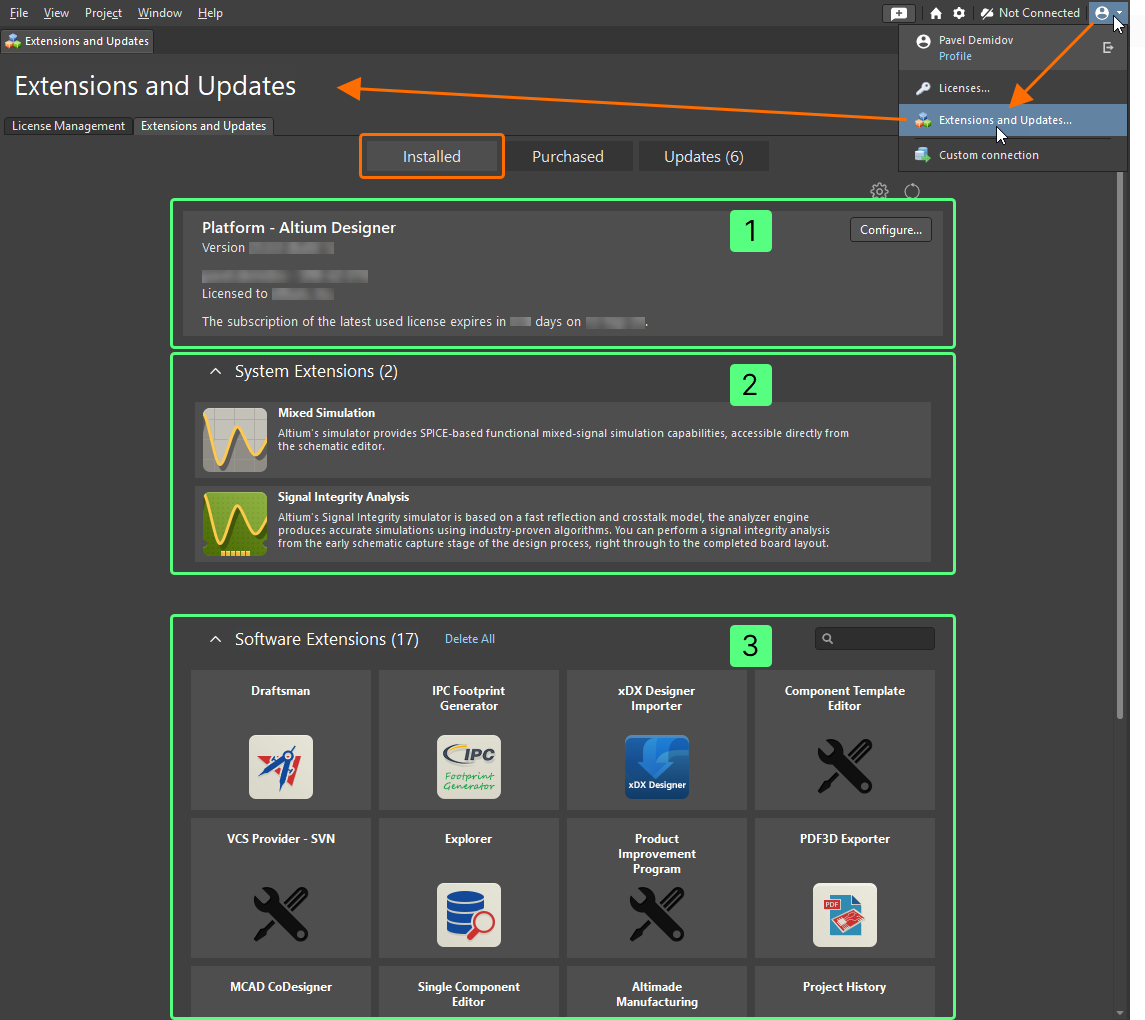Switch to the License Management tab
The height and width of the screenshot is (1020, 1145).
click(x=68, y=126)
